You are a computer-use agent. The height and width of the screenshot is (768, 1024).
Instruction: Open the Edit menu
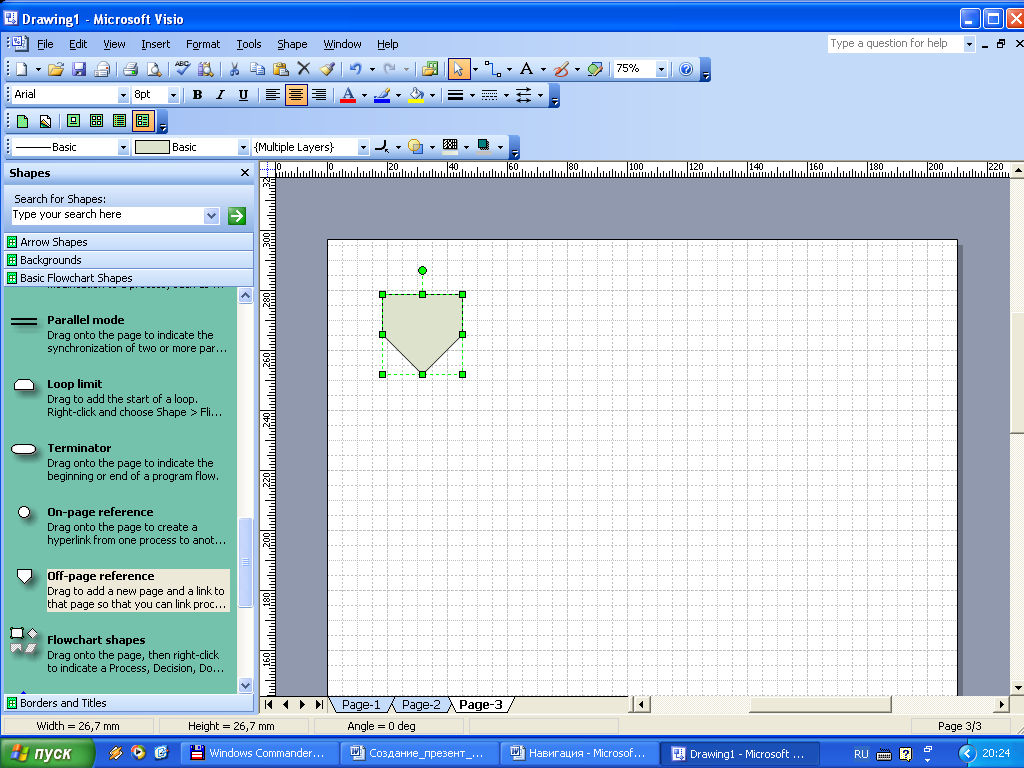tap(78, 44)
